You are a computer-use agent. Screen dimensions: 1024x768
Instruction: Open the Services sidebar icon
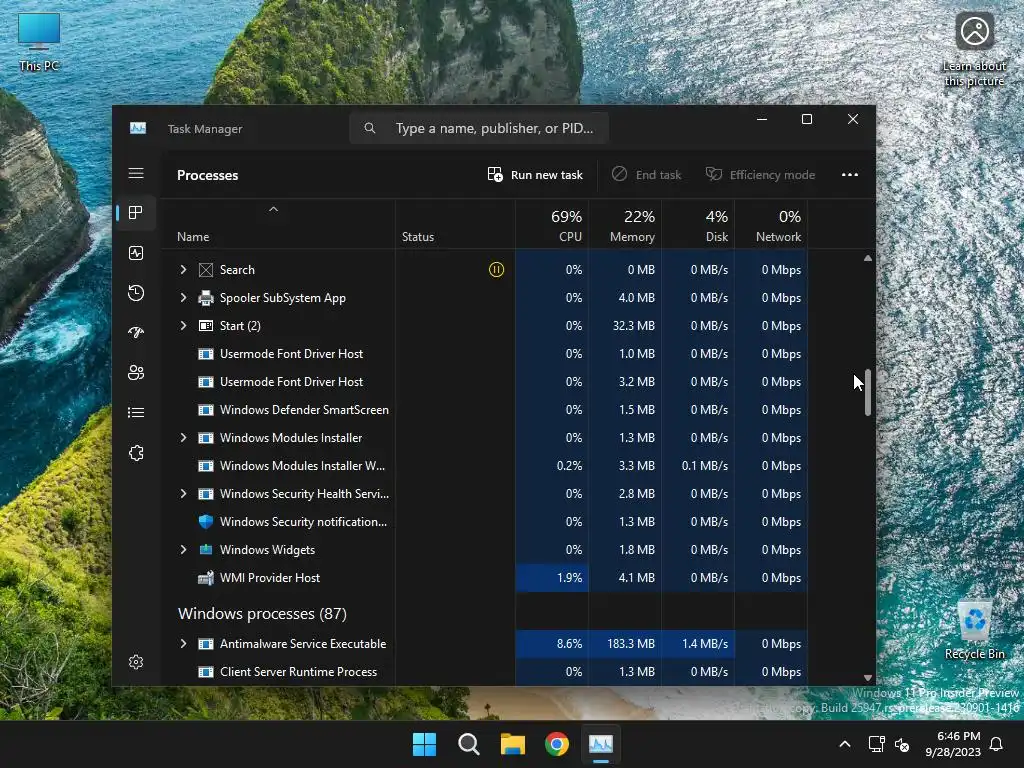tap(136, 453)
